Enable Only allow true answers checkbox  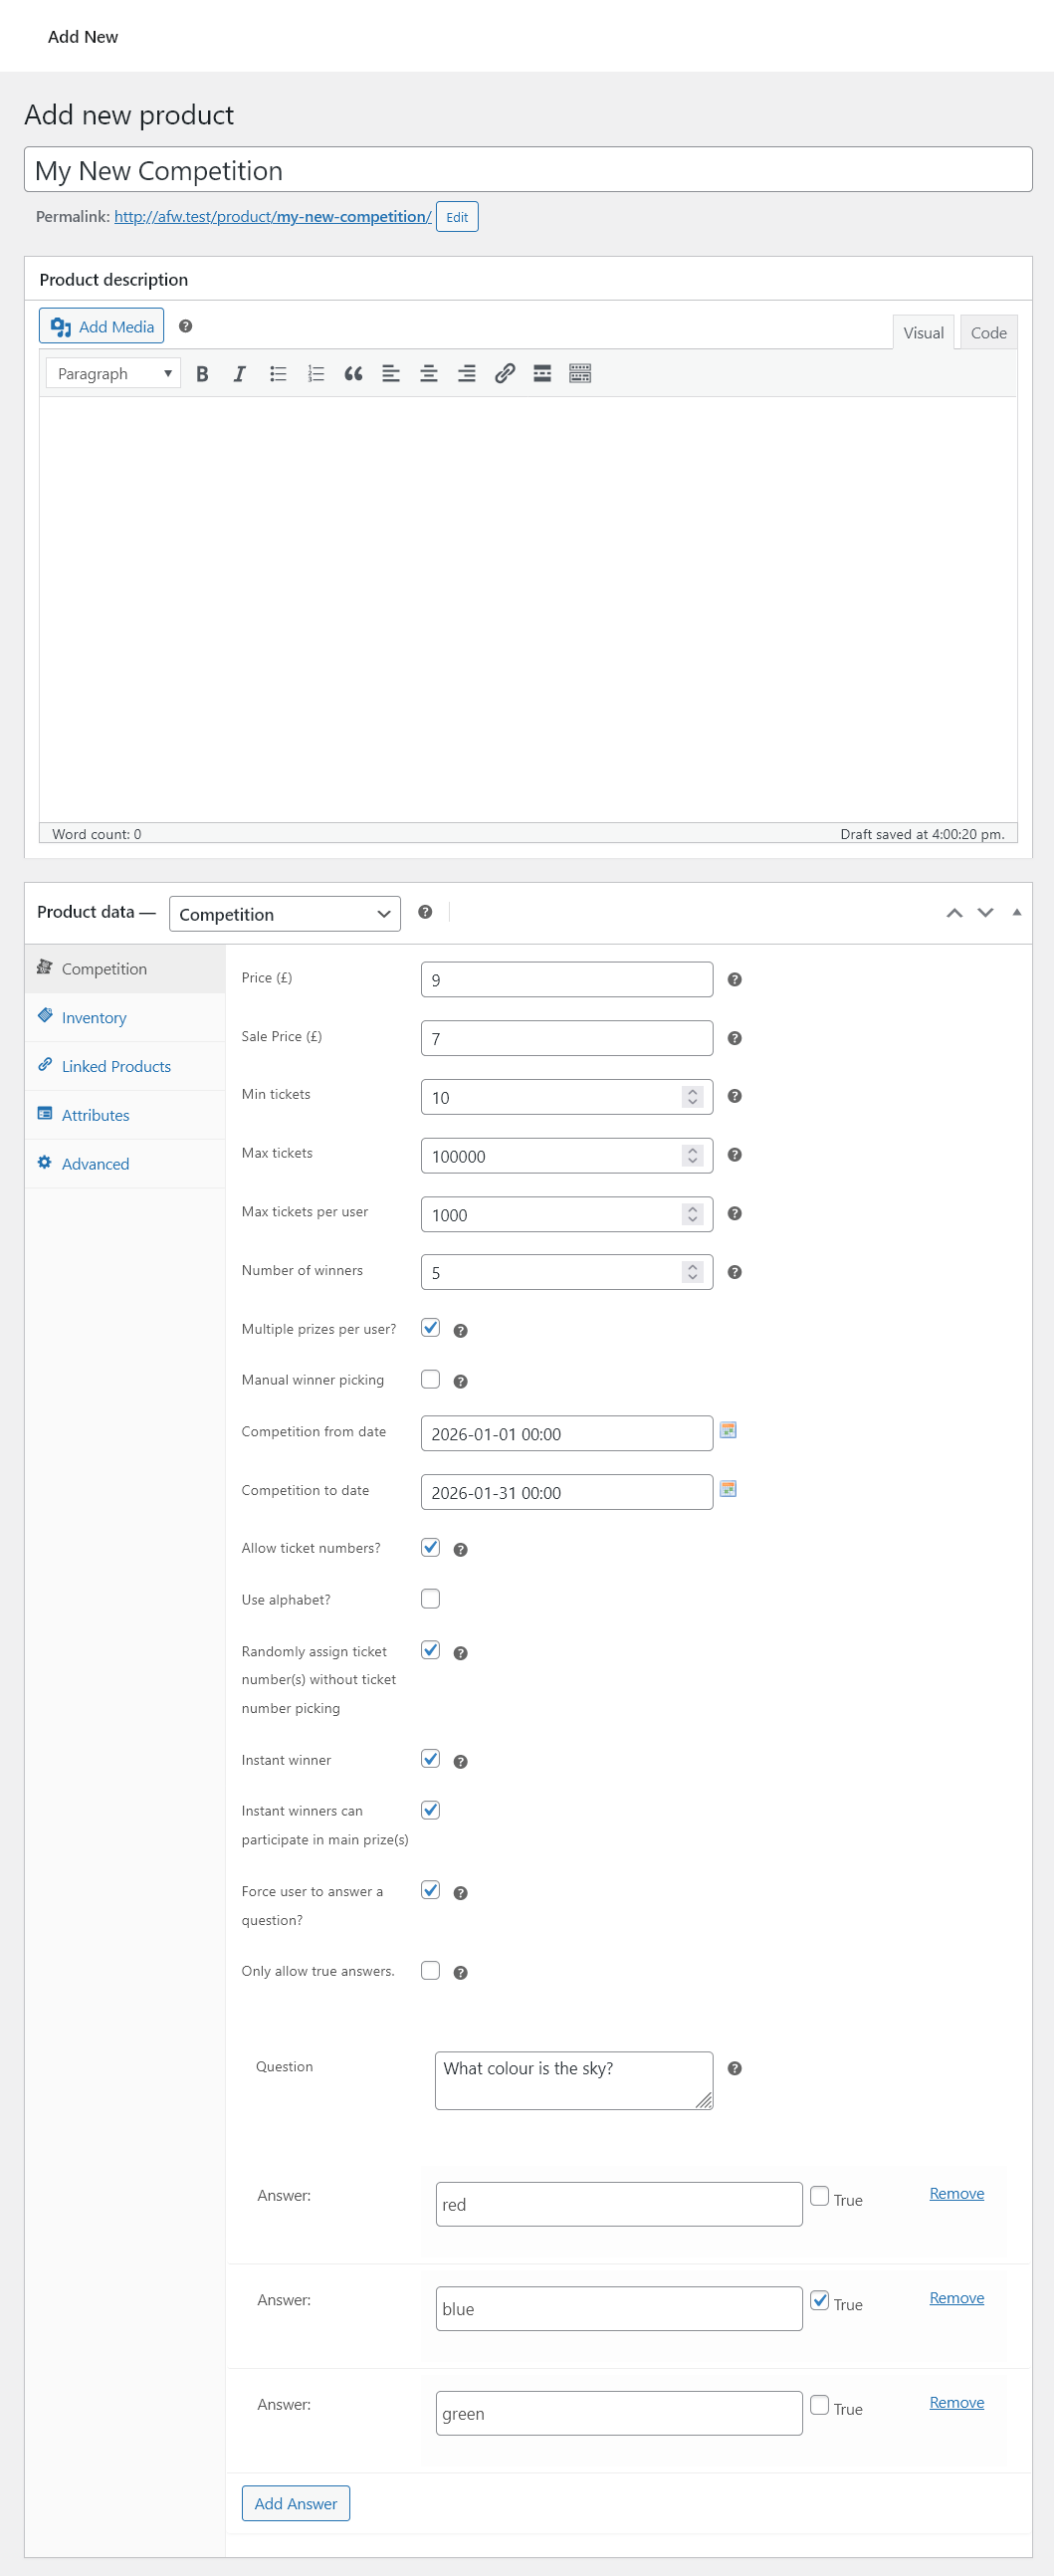431,1971
